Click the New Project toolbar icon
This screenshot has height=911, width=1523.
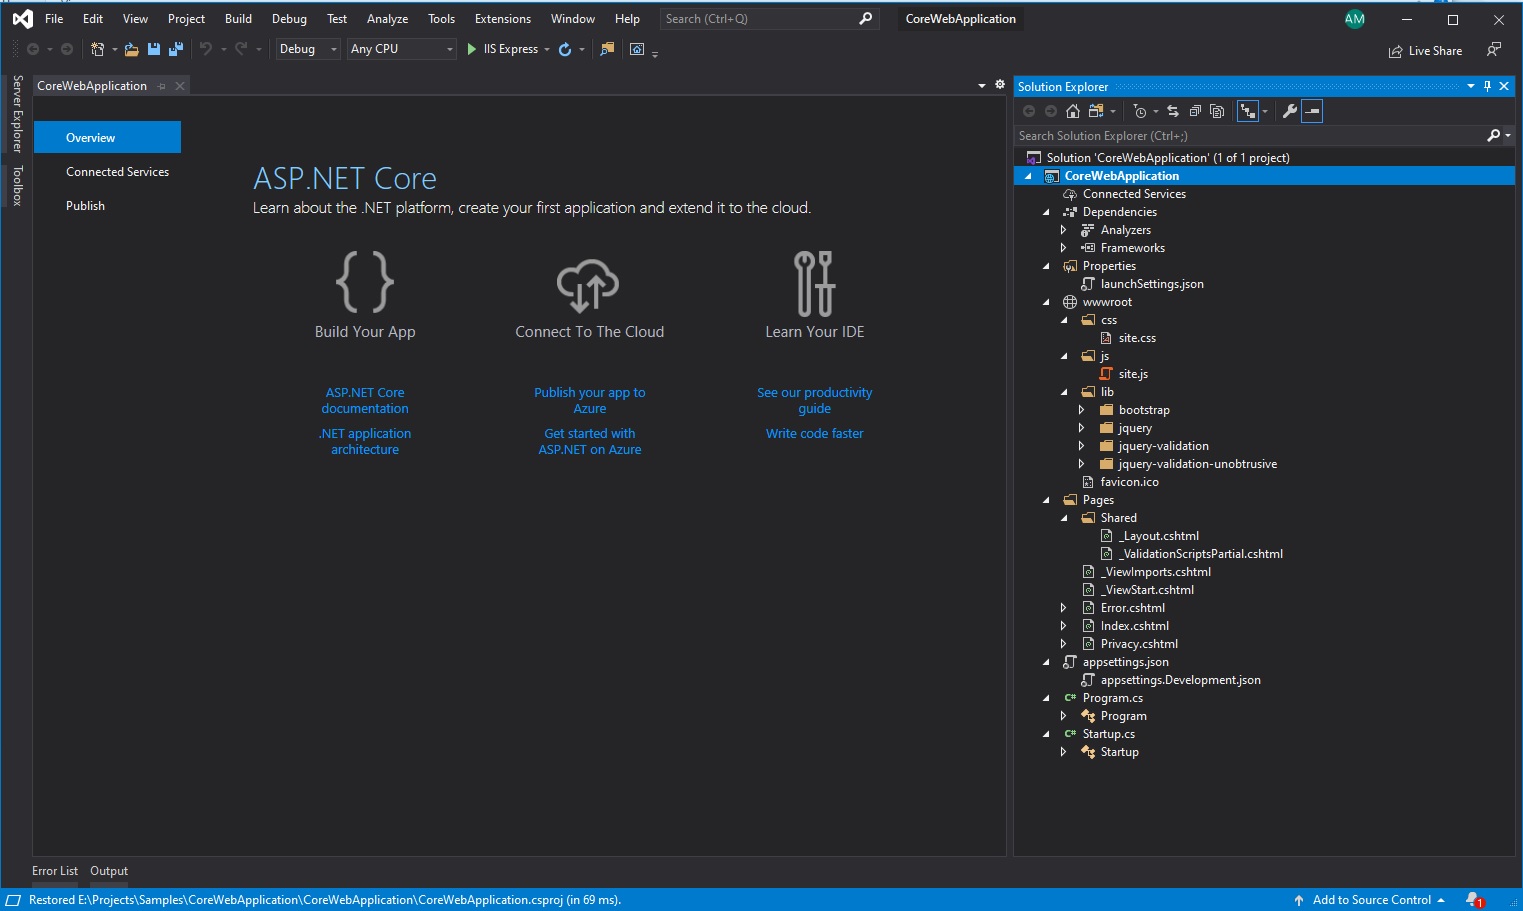[x=97, y=49]
